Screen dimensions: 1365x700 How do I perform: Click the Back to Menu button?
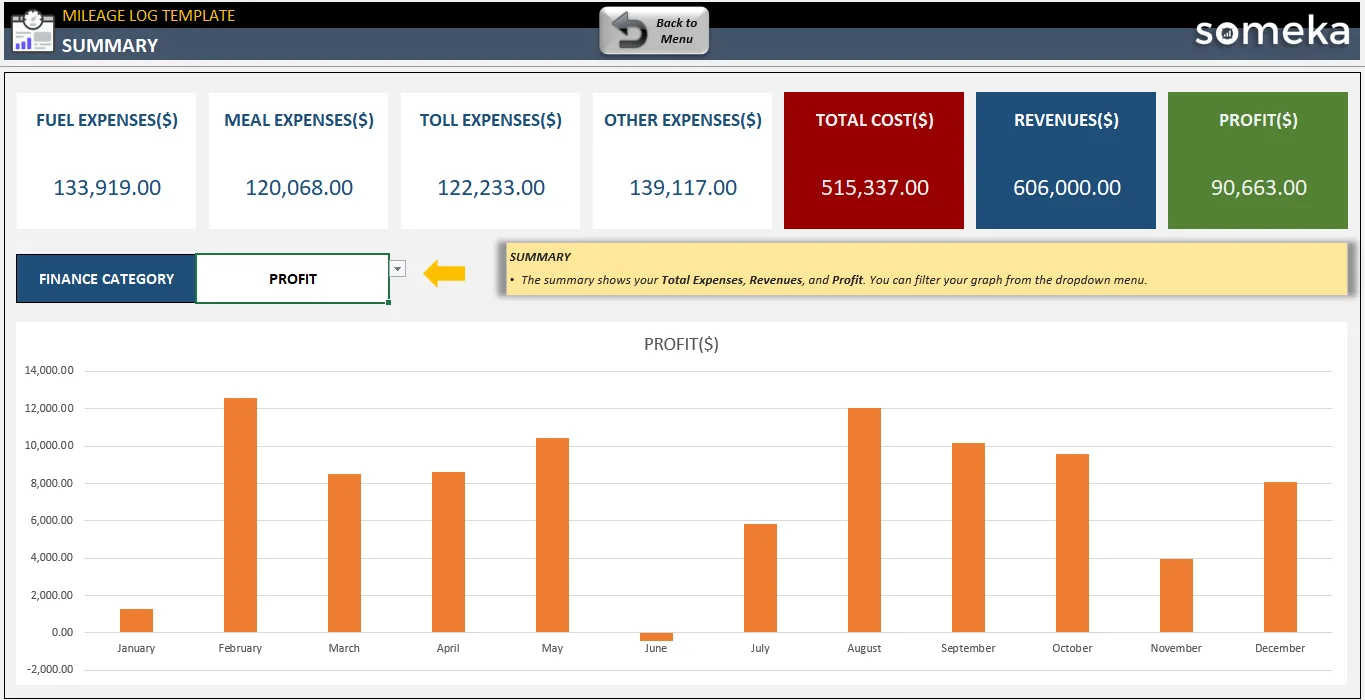pos(654,31)
